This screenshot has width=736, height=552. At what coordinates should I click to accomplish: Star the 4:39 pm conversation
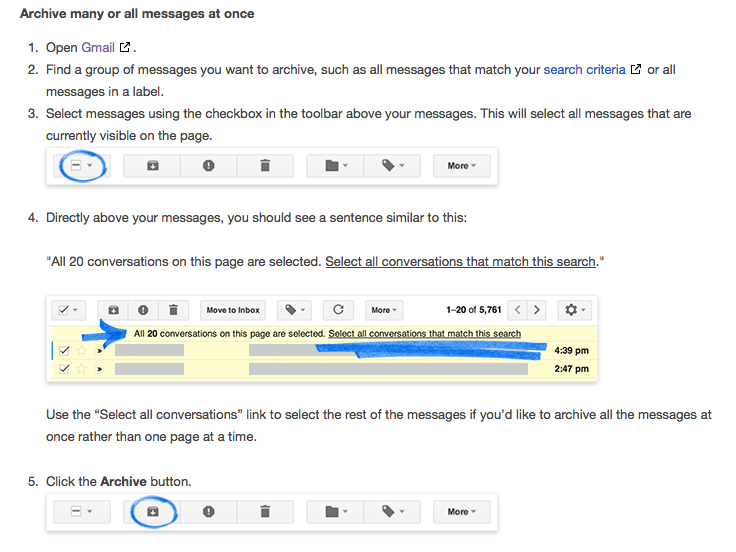coord(82,350)
